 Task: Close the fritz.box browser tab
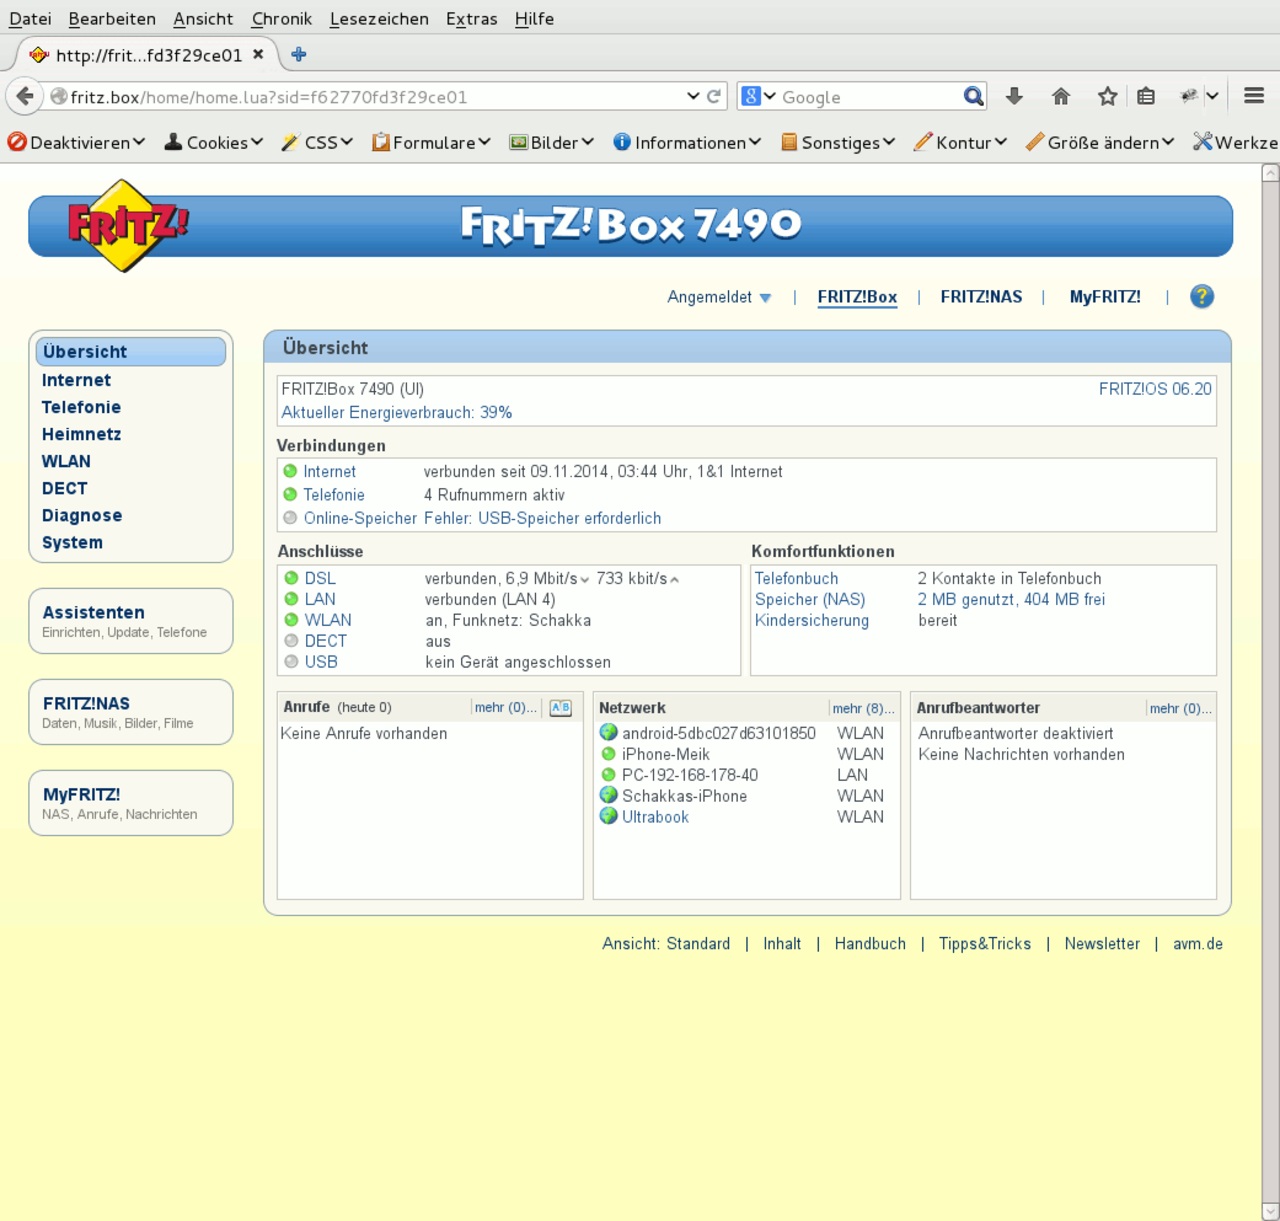pyautogui.click(x=258, y=54)
